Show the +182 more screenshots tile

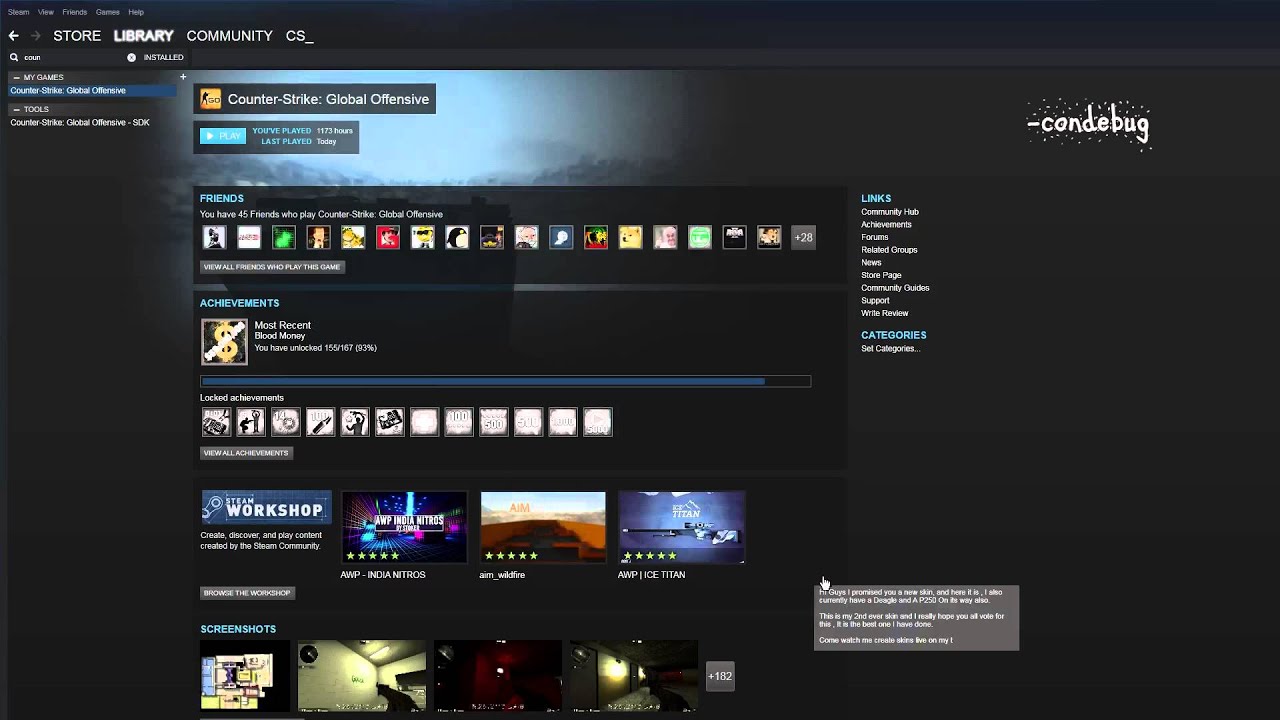coord(720,676)
